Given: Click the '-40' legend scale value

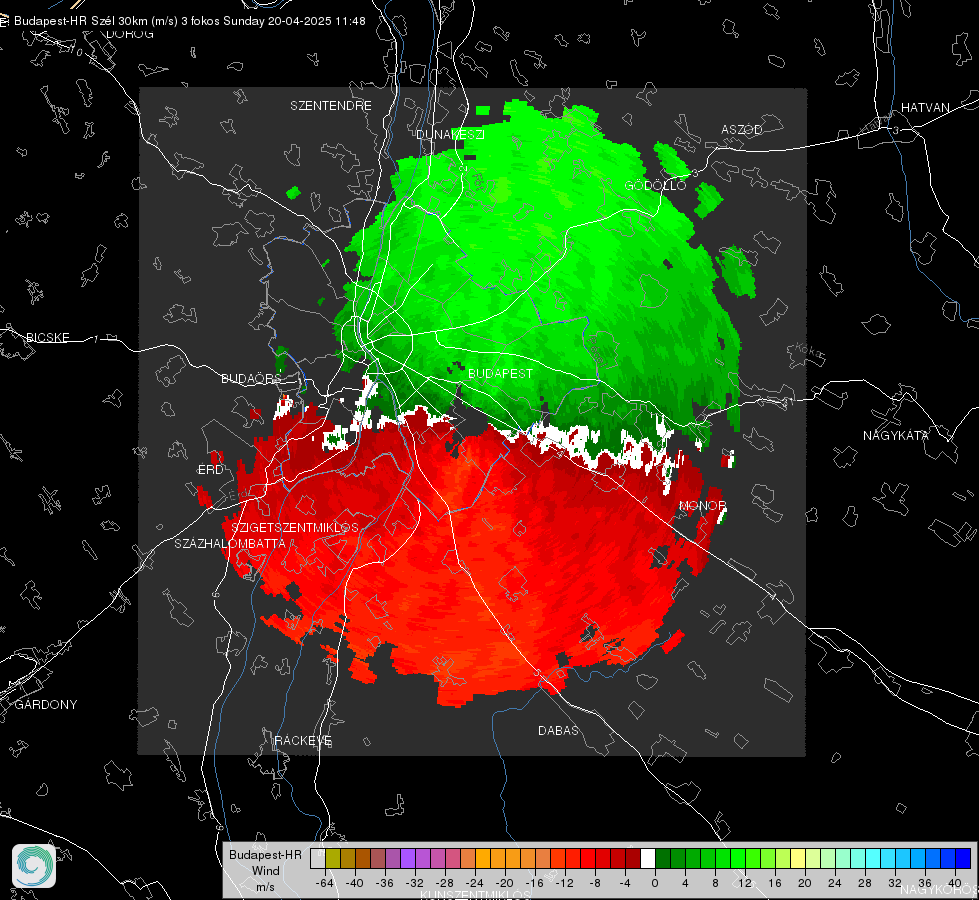Looking at the screenshot, I should tap(355, 883).
